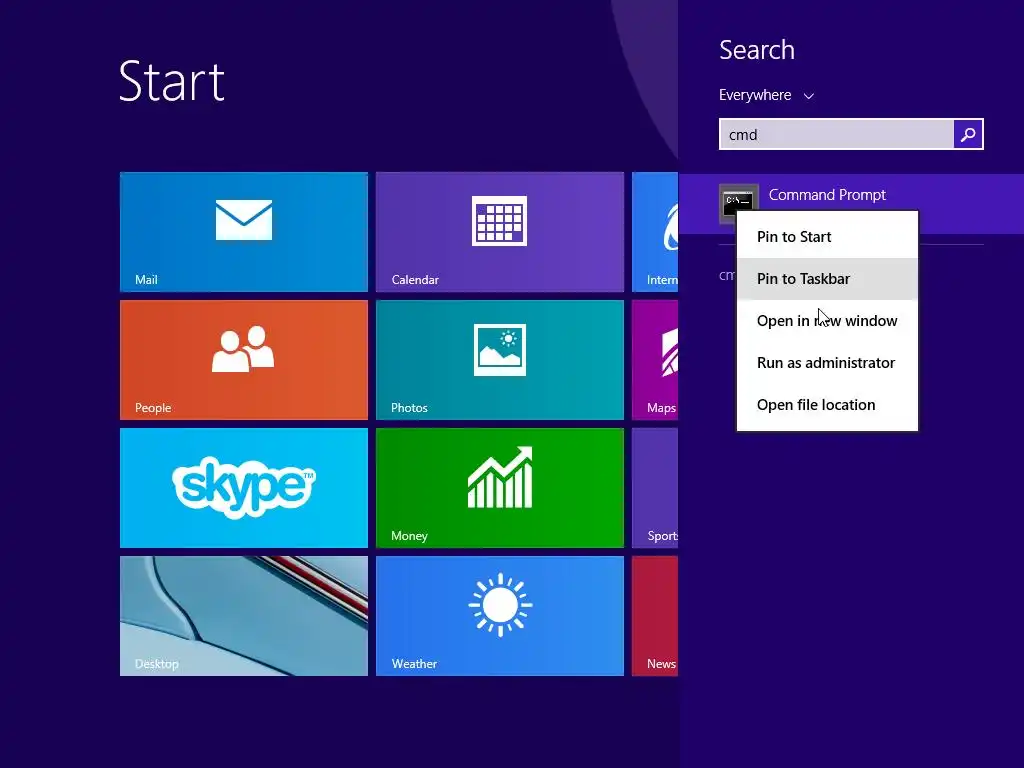Open the Calendar tile
The image size is (1024, 768).
pyautogui.click(x=500, y=232)
